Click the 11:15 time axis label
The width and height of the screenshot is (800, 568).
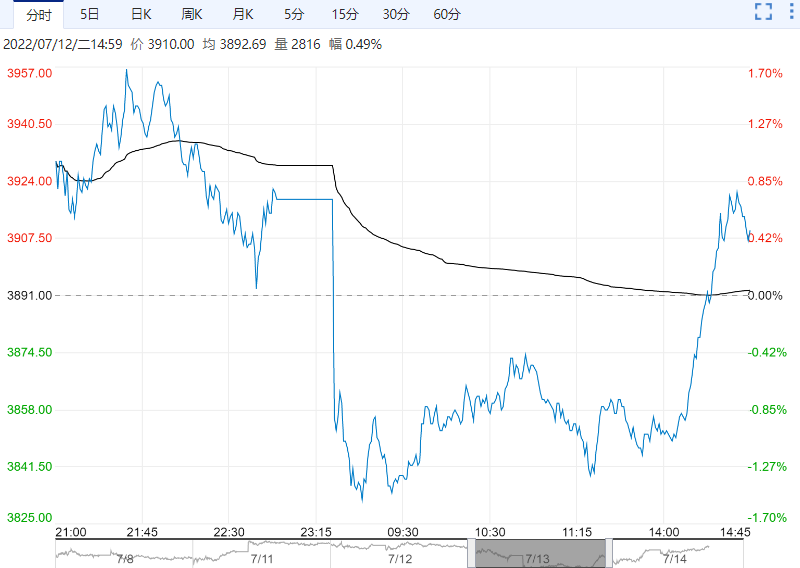tap(577, 532)
